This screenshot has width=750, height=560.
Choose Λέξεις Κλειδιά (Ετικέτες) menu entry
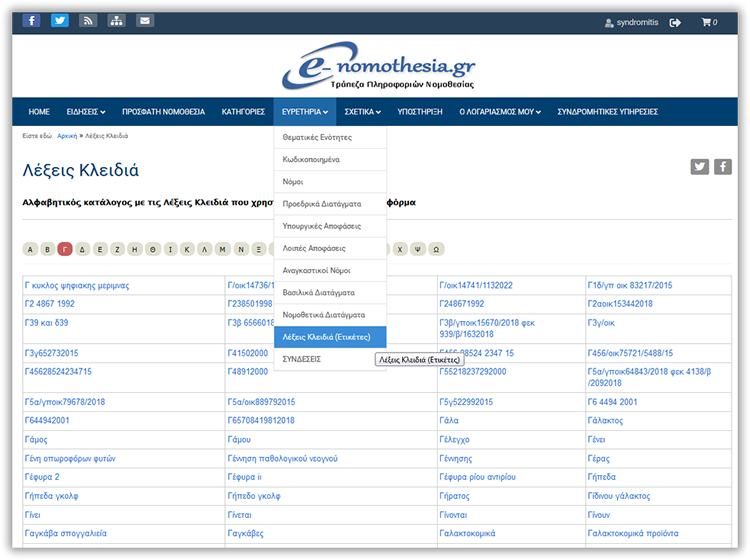[327, 337]
